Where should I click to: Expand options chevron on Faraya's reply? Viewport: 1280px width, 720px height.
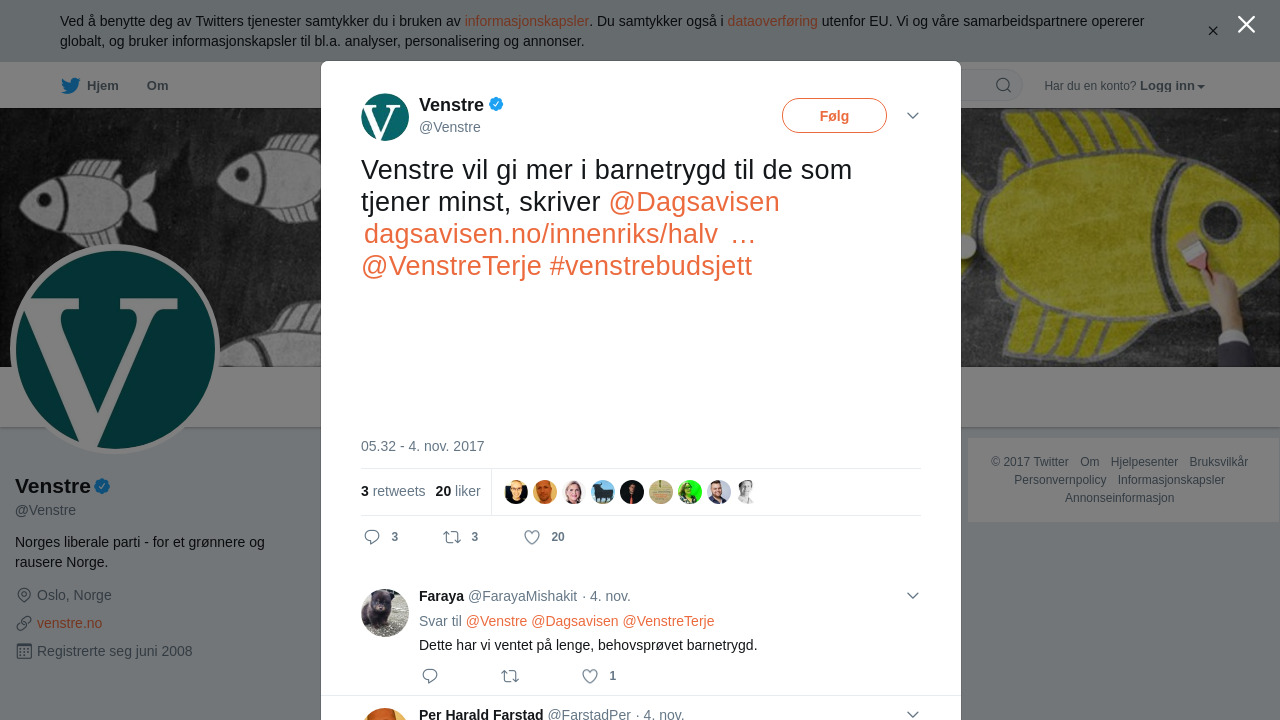point(913,596)
